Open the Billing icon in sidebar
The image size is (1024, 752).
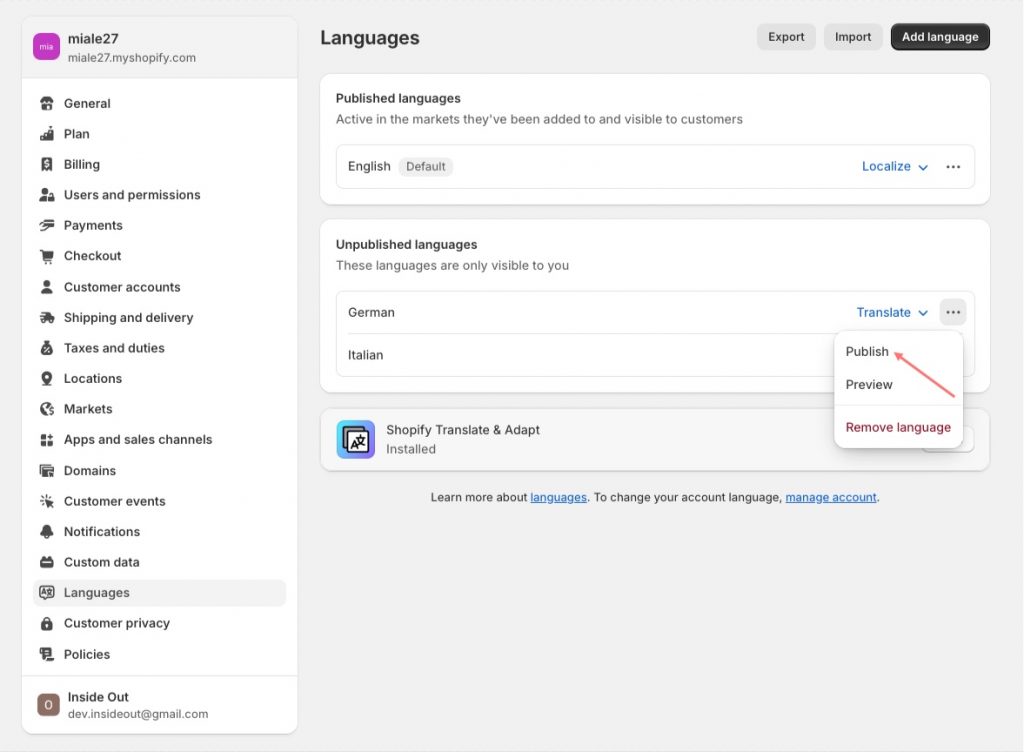point(46,164)
